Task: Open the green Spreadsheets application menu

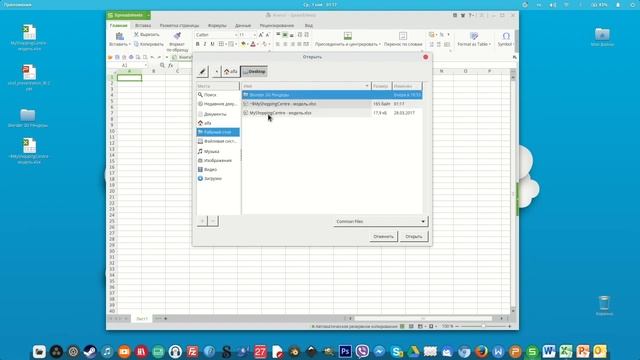Action: point(128,15)
